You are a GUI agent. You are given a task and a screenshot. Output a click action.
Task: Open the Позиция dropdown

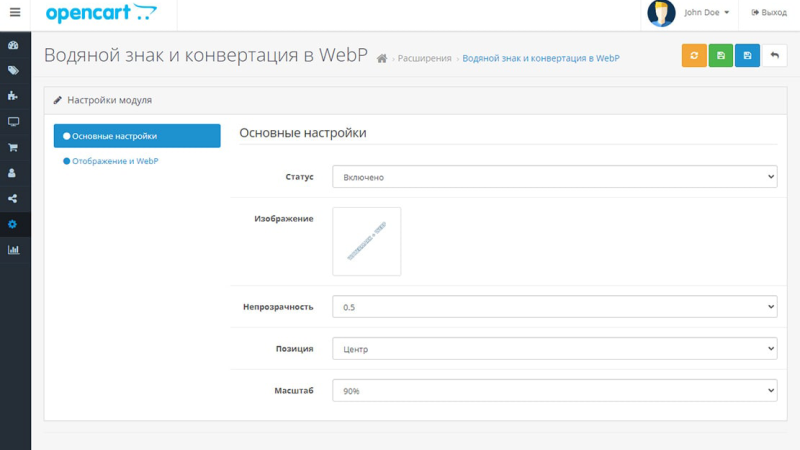click(x=555, y=349)
